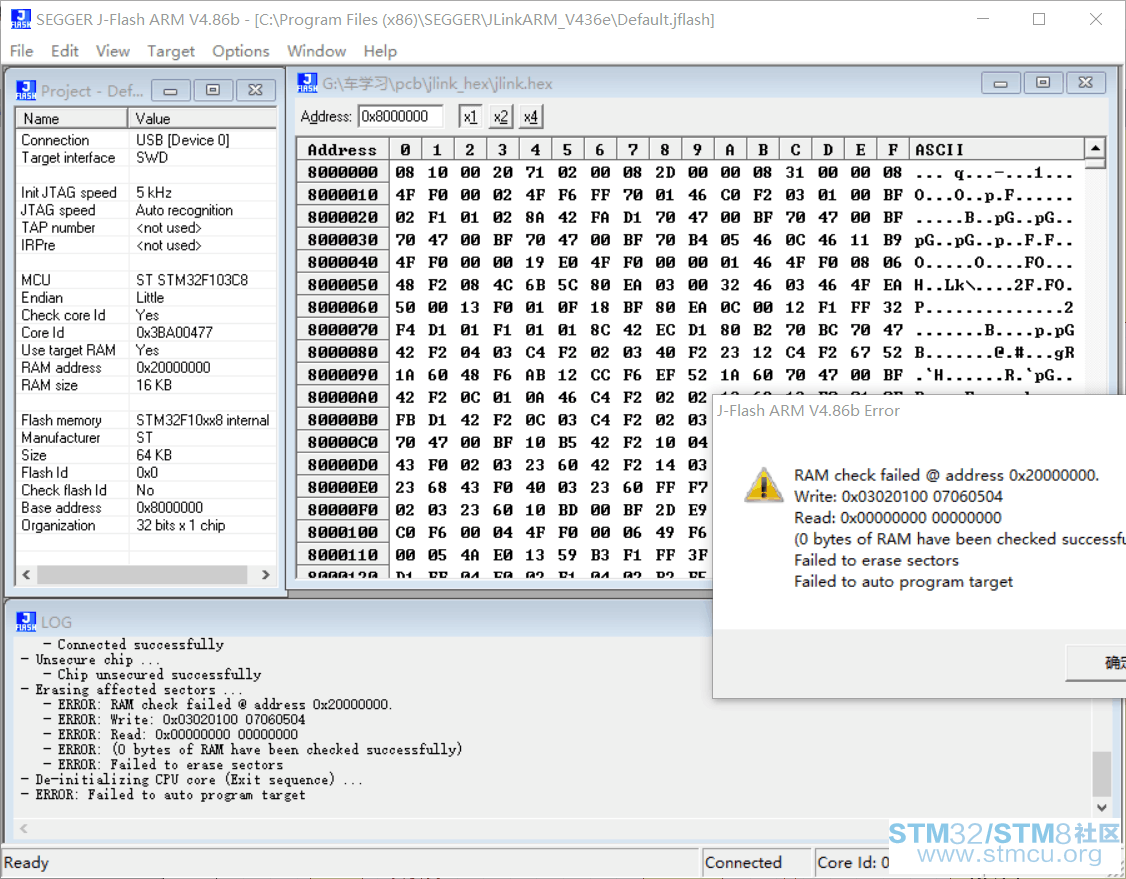This screenshot has height=879, width=1126.
Task: Select hex row at address 8000100
Action: pos(503,532)
